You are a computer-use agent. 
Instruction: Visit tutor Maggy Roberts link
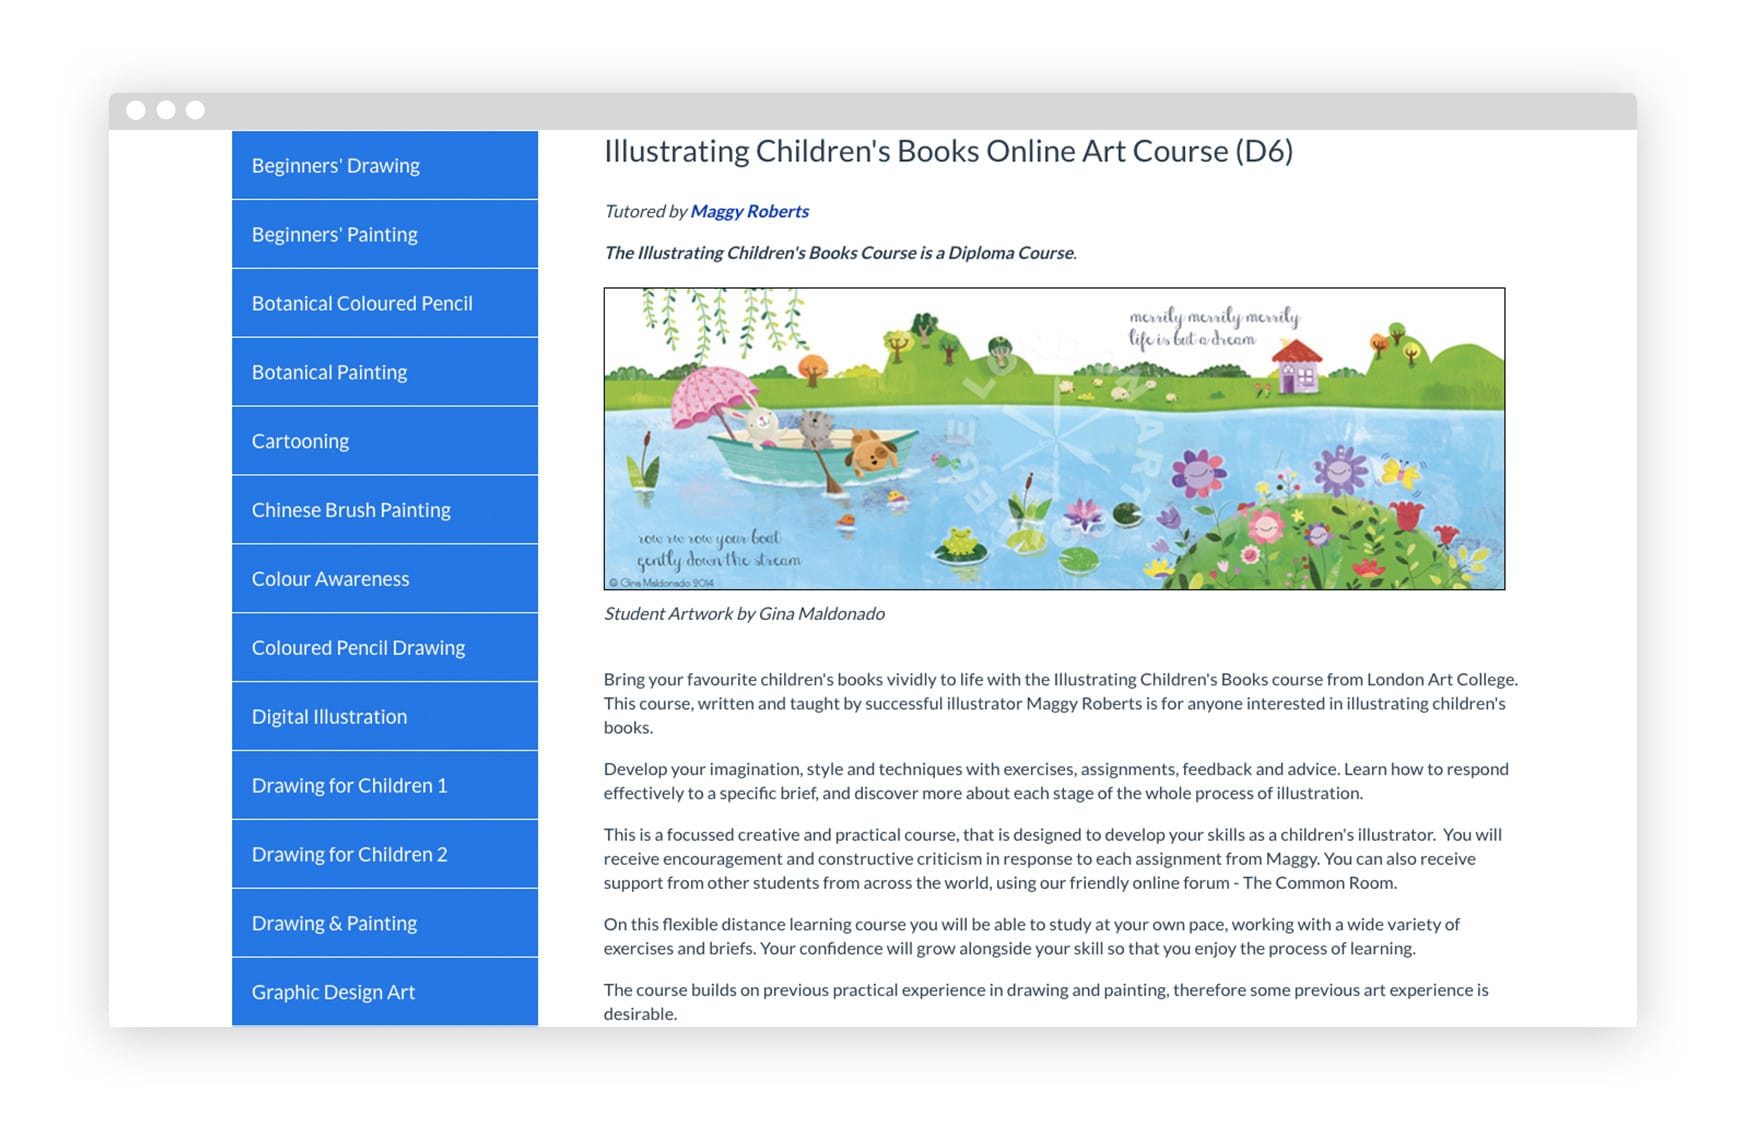749,211
